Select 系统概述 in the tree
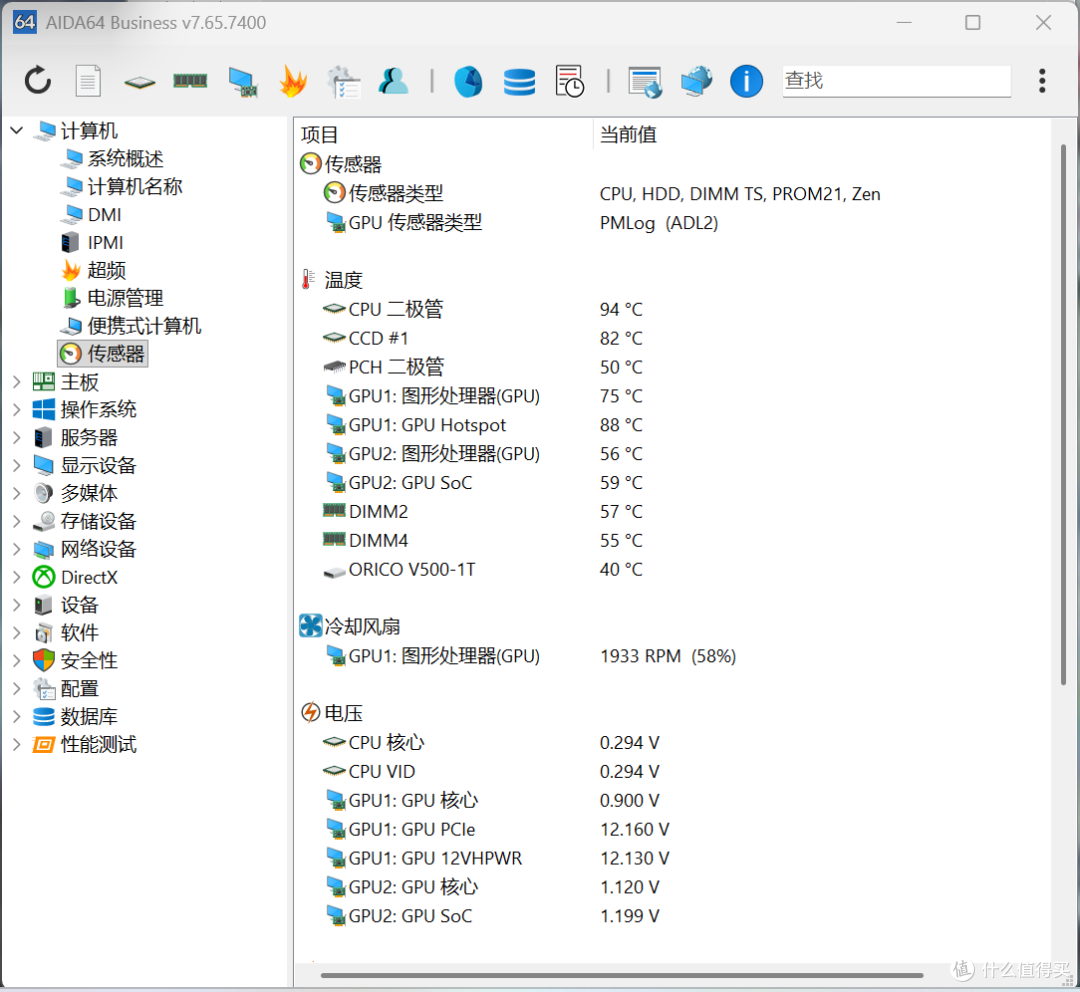Viewport: 1080px width, 992px height. click(x=112, y=159)
